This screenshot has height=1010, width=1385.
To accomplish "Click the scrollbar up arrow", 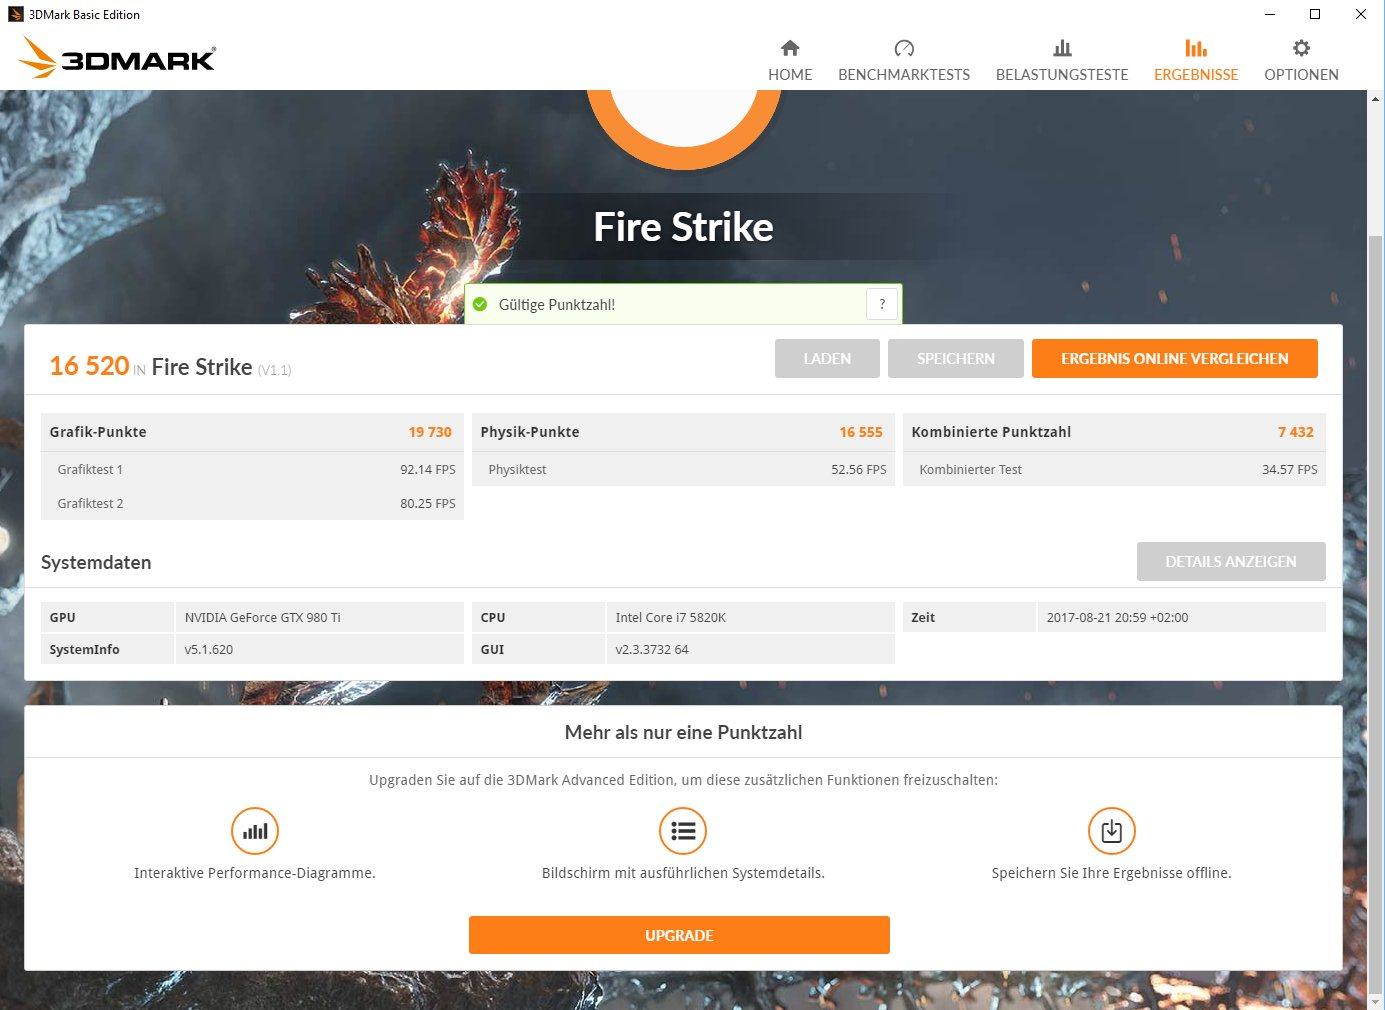I will click(x=1375, y=98).
